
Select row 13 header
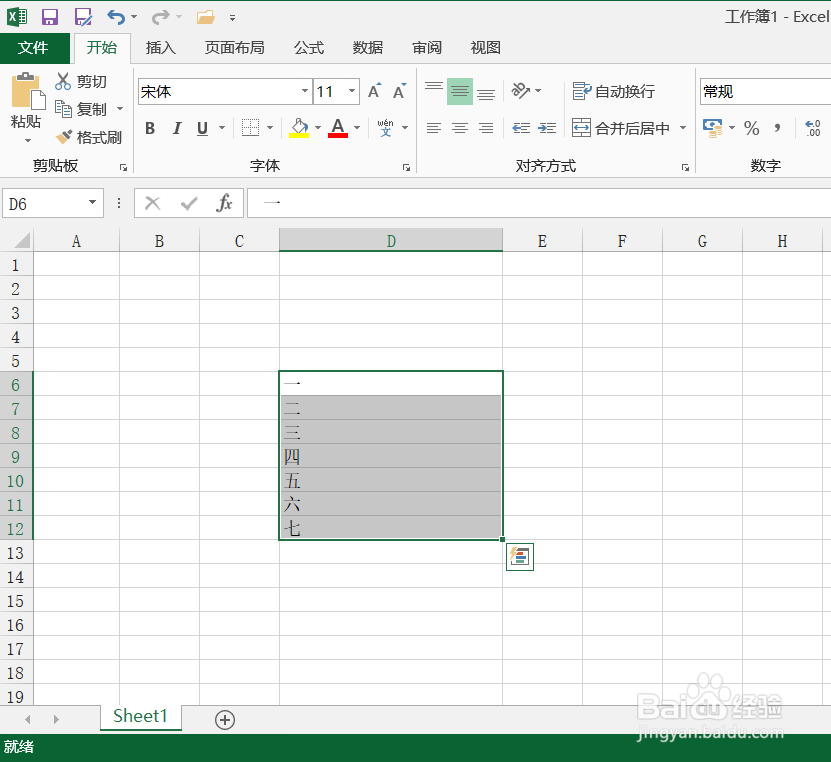15,553
